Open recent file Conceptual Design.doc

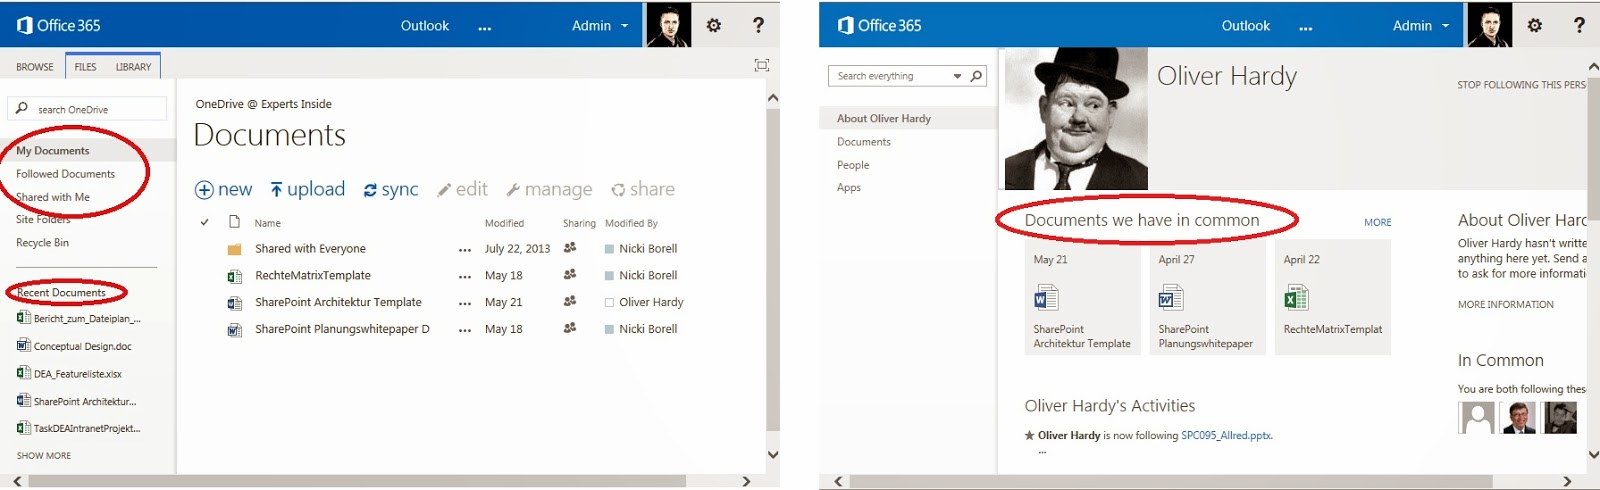tap(74, 346)
